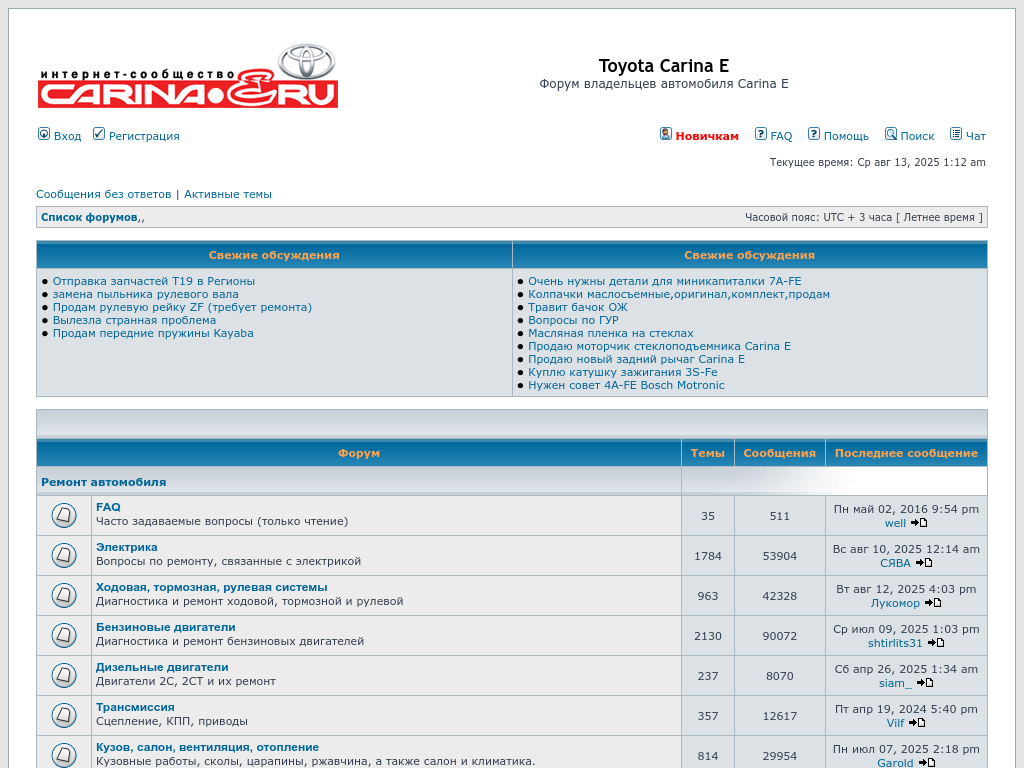Open the Список форумов breadcrumb
The image size is (1024, 768).
[89, 217]
